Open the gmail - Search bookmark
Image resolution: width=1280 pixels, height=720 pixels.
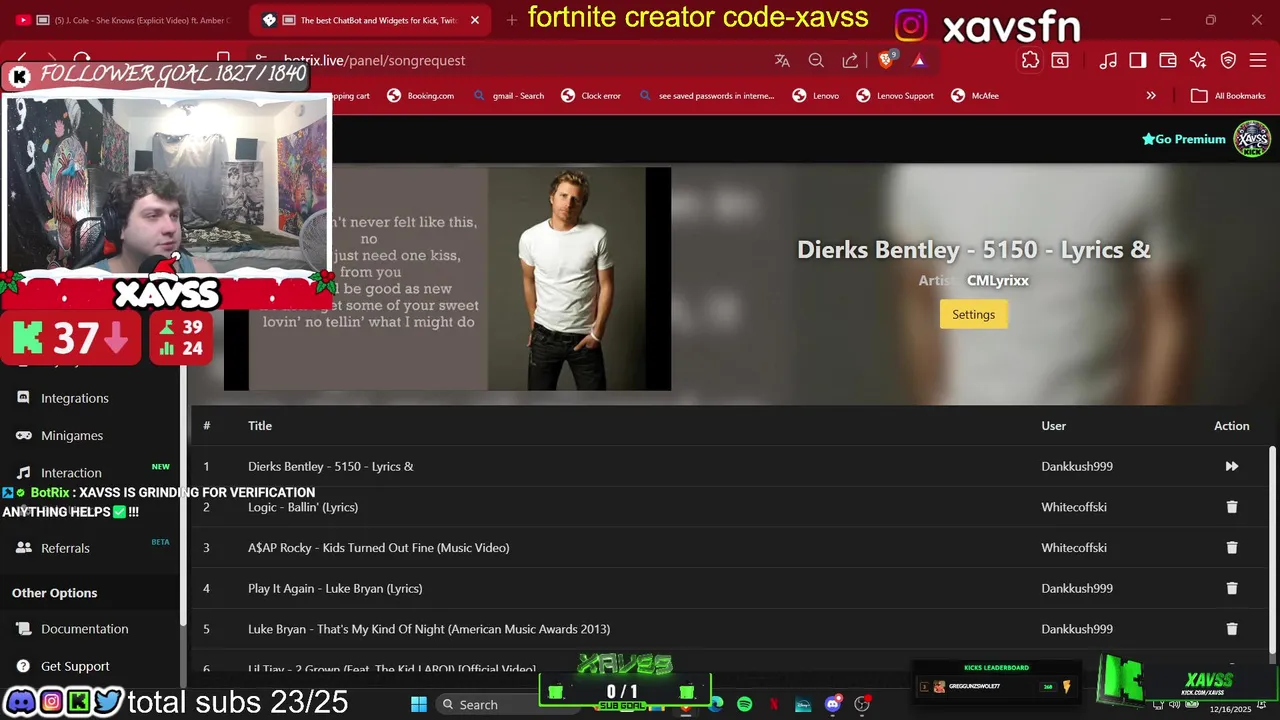coord(508,96)
